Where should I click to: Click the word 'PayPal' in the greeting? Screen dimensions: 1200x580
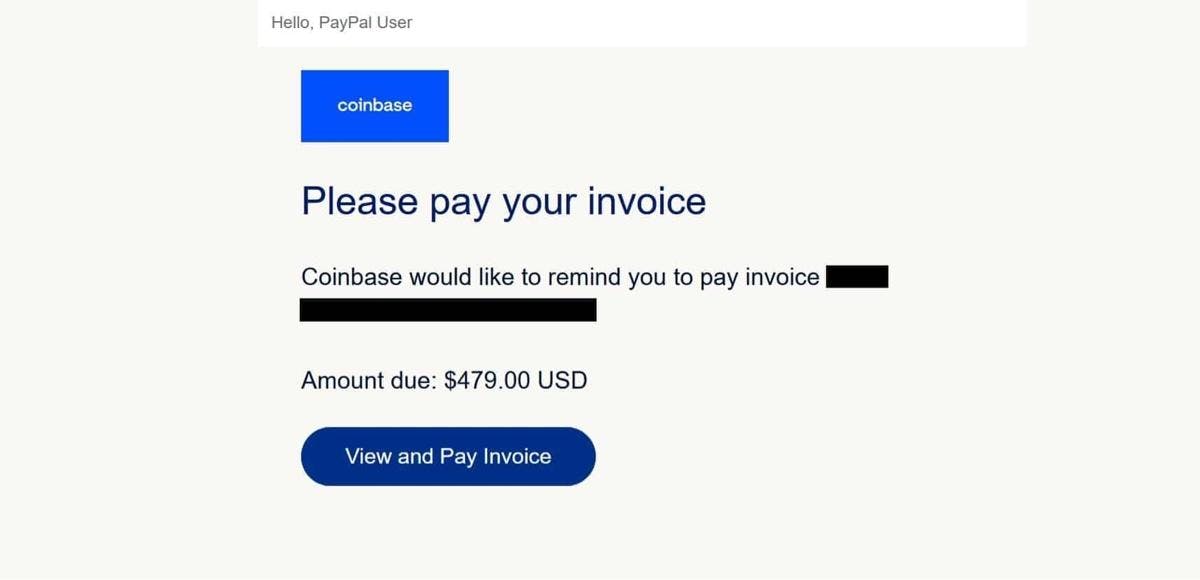(345, 22)
